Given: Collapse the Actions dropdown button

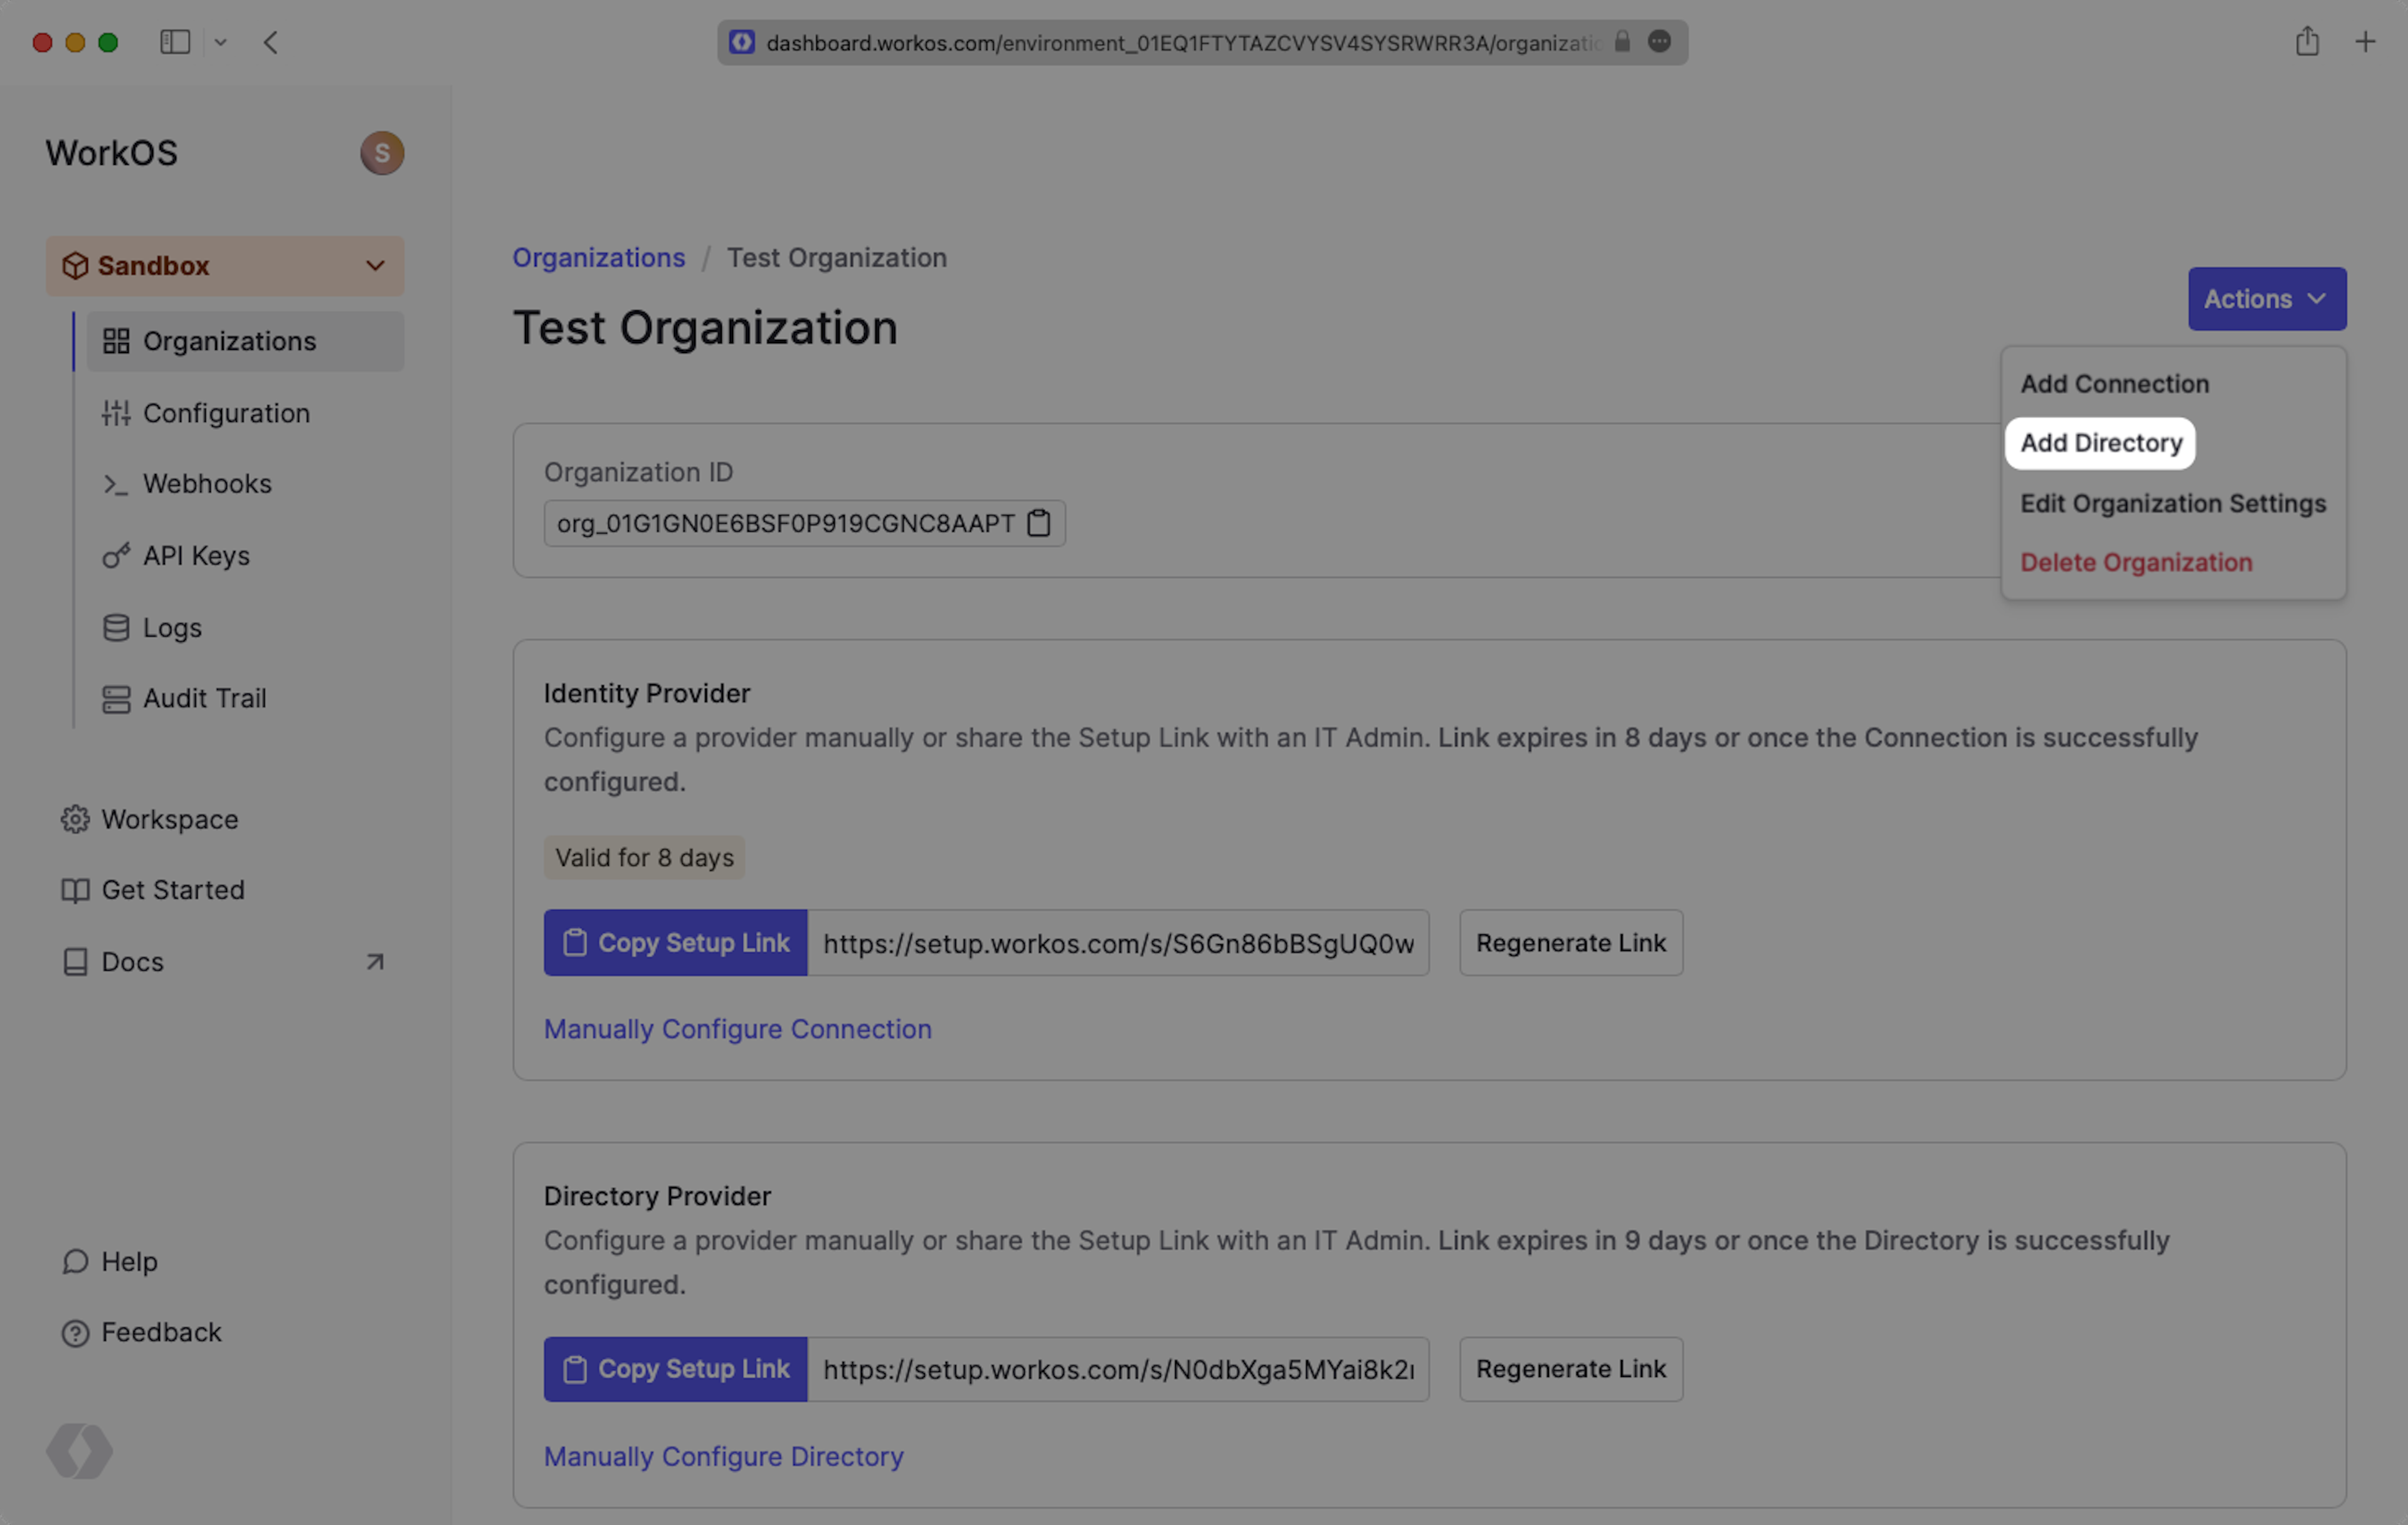Looking at the screenshot, I should tap(2266, 299).
